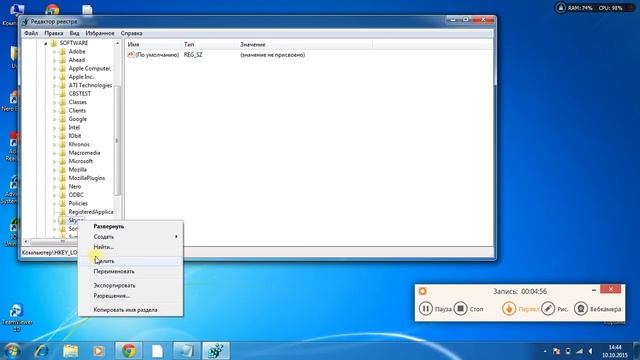This screenshot has height=360, width=640.
Task: Expand the Classes registry key
Action: point(54,102)
